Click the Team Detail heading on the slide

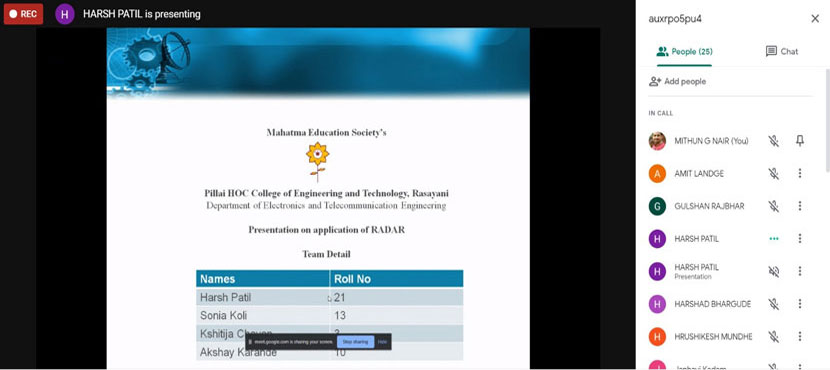pyautogui.click(x=326, y=254)
